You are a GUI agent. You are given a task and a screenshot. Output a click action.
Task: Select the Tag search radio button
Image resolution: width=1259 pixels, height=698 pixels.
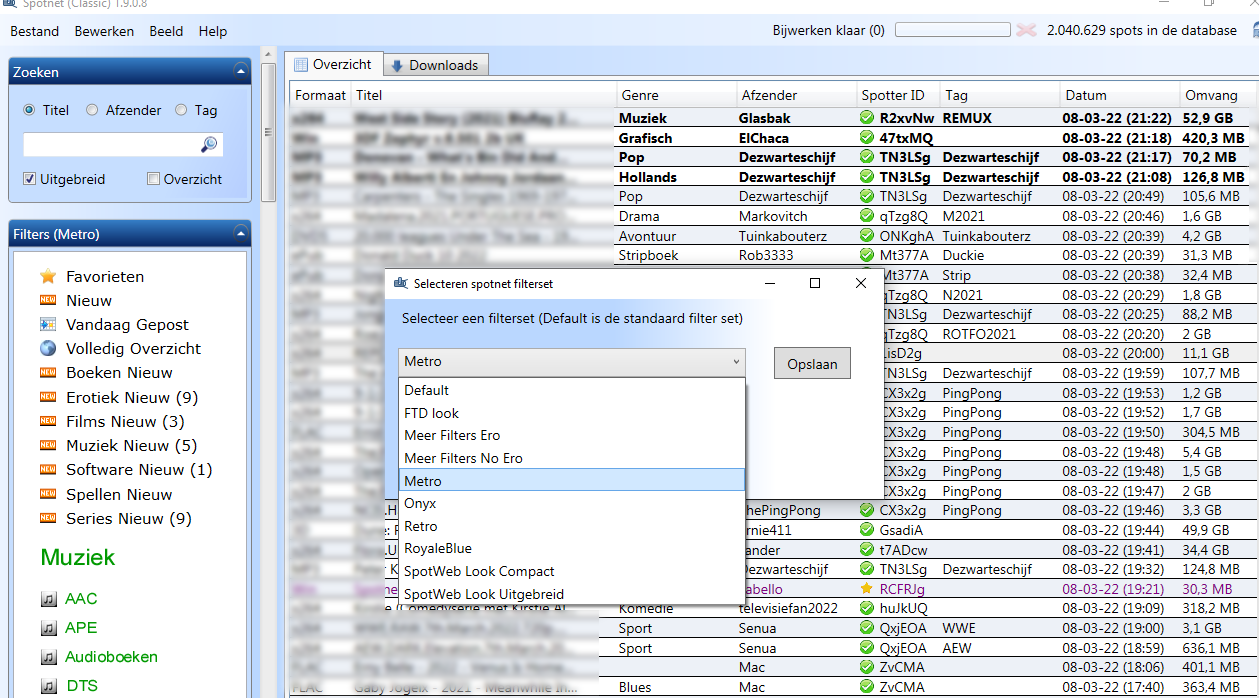point(181,110)
